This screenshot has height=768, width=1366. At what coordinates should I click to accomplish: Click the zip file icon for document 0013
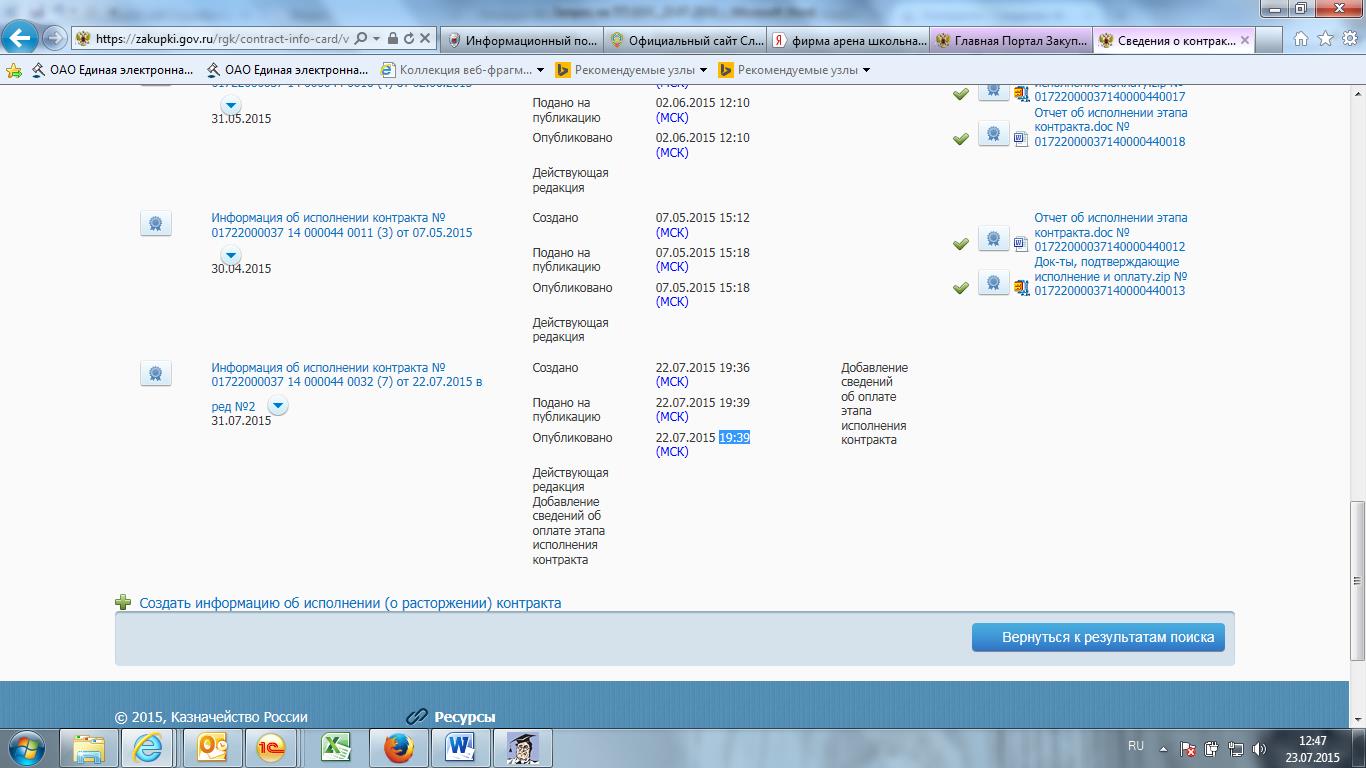pos(1021,287)
